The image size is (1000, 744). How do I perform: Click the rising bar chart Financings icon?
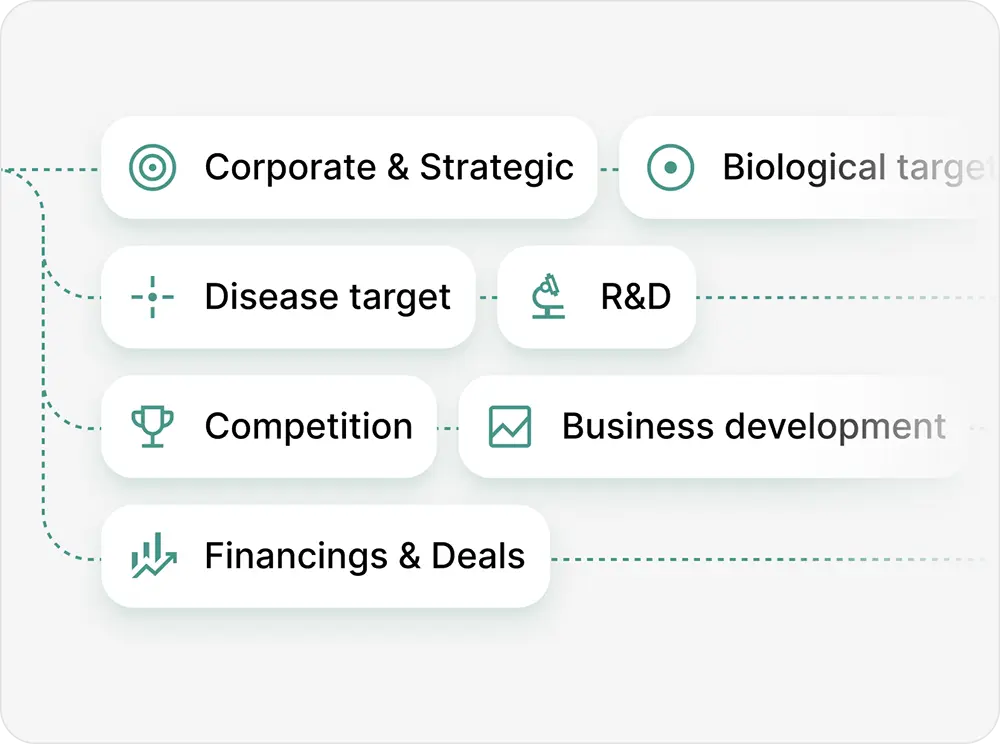pos(153,556)
